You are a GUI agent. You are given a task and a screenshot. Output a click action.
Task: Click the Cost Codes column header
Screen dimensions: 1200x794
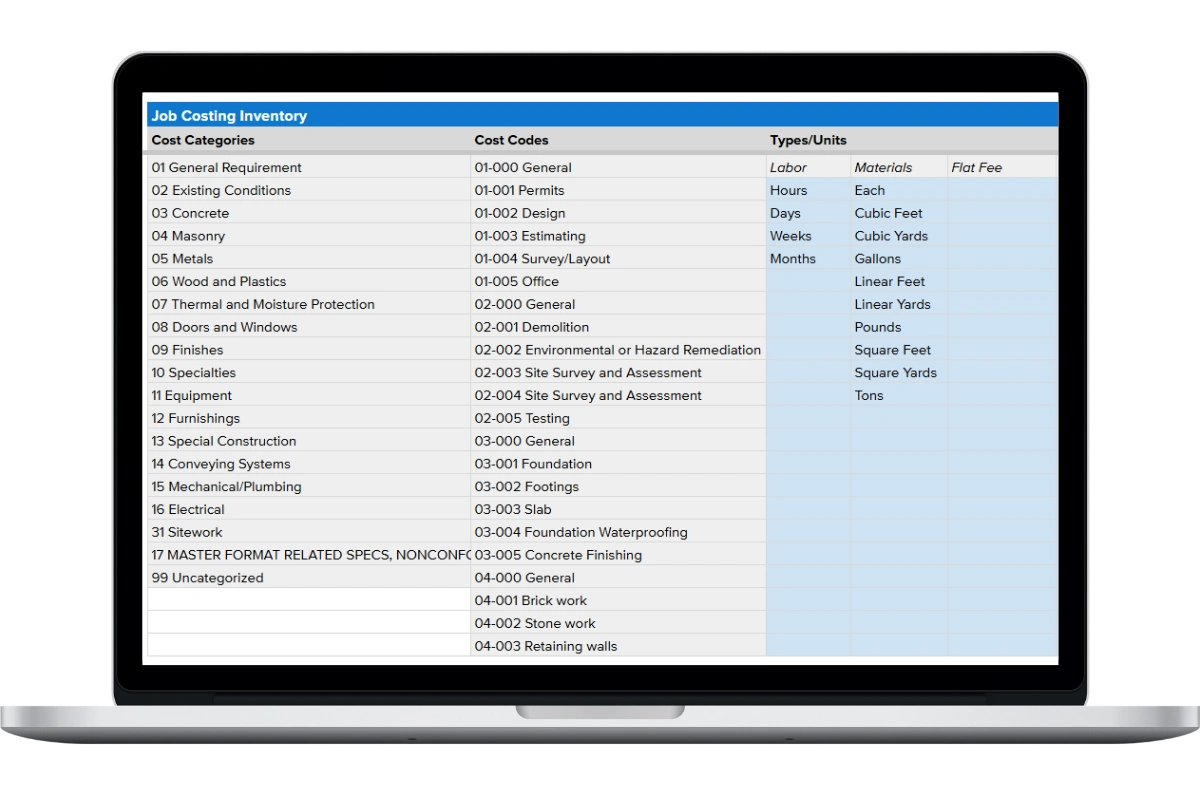coord(618,140)
